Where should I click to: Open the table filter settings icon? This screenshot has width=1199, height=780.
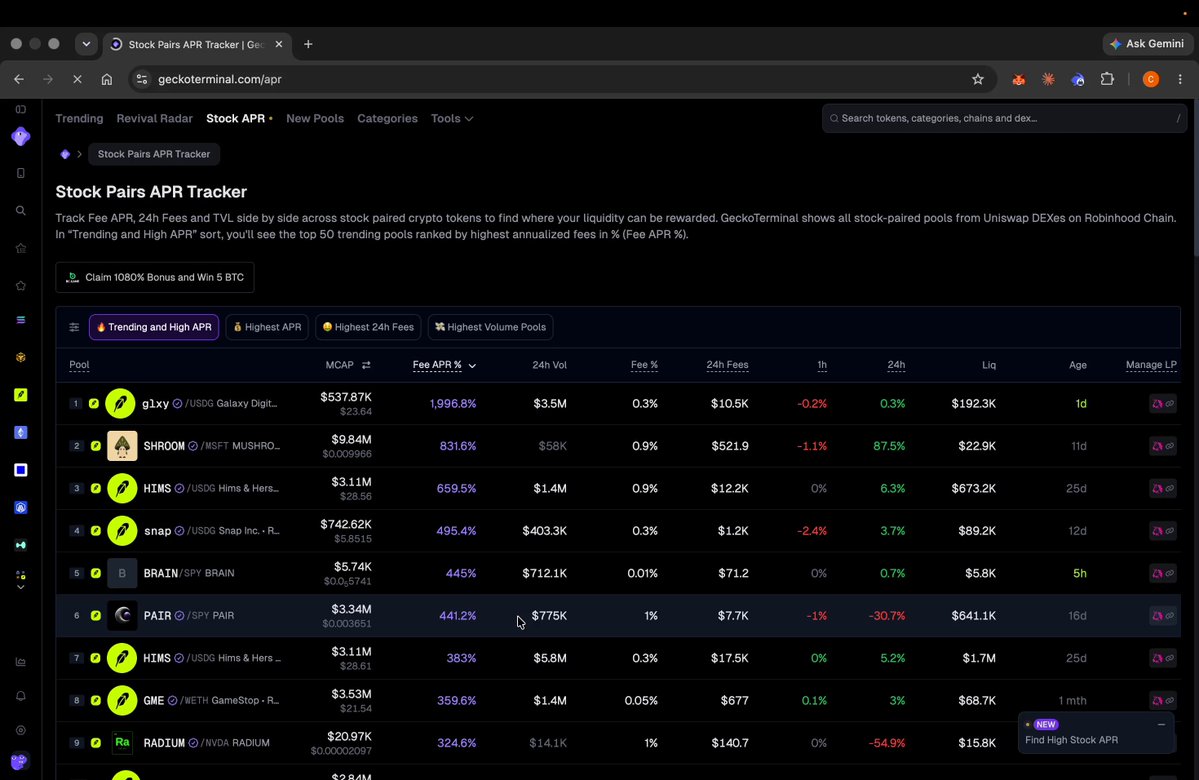(x=74, y=327)
